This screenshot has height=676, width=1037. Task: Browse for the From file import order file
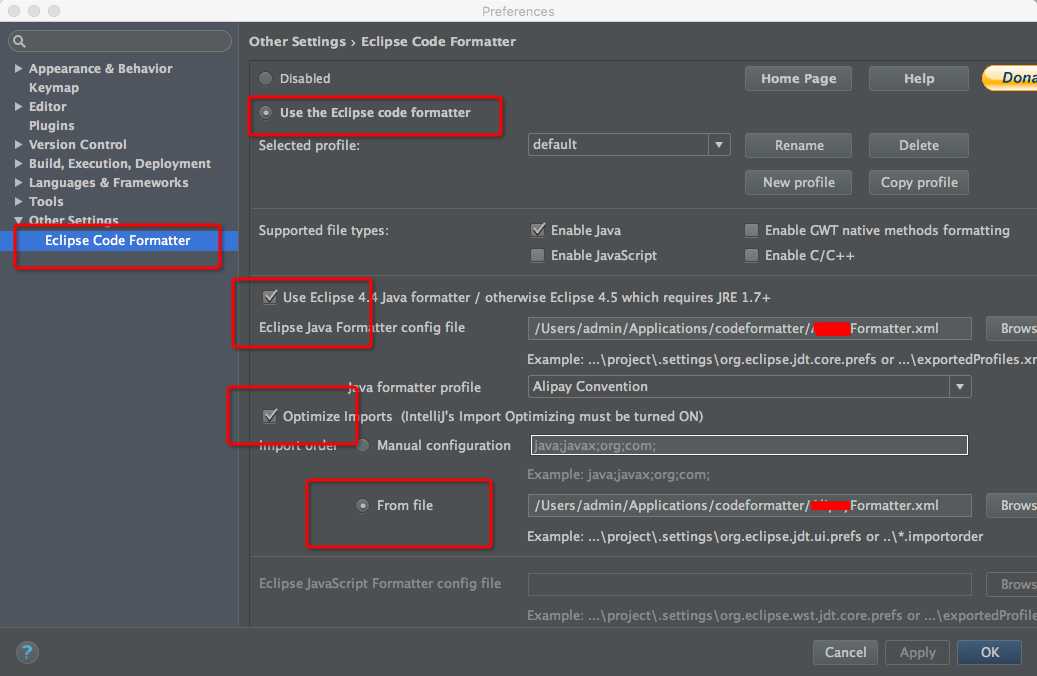[1012, 505]
